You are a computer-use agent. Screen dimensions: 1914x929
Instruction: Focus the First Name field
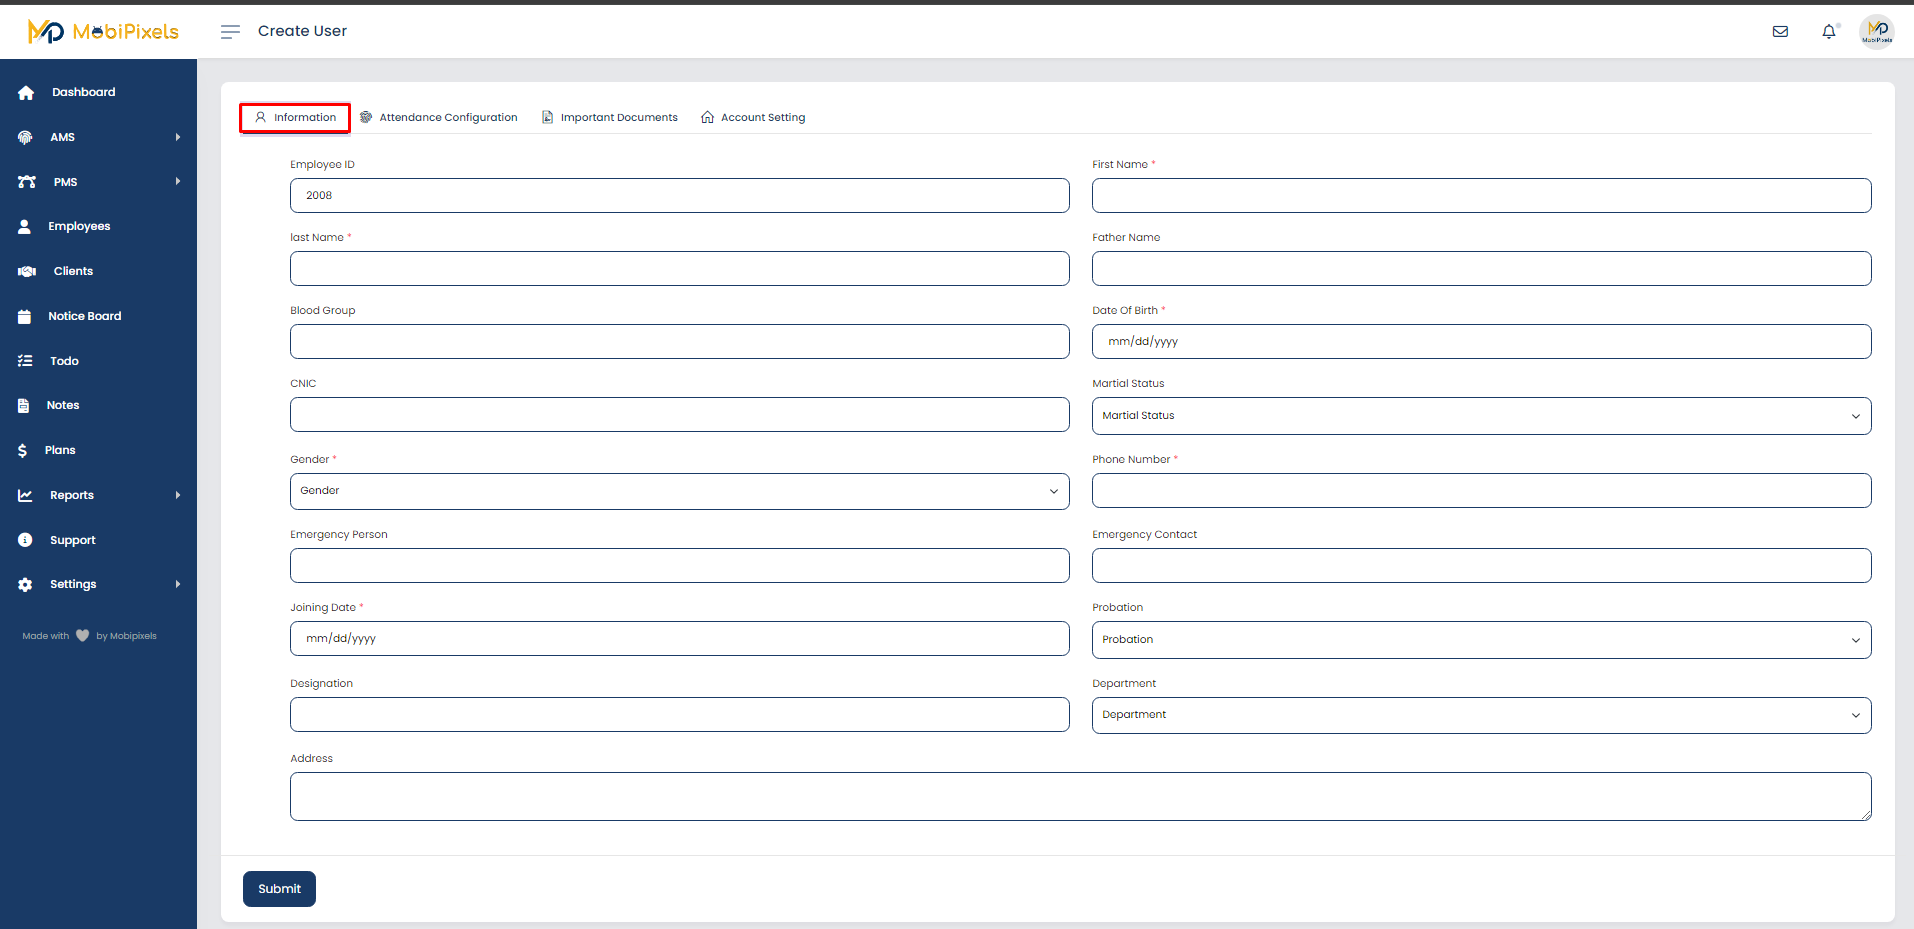(1482, 195)
